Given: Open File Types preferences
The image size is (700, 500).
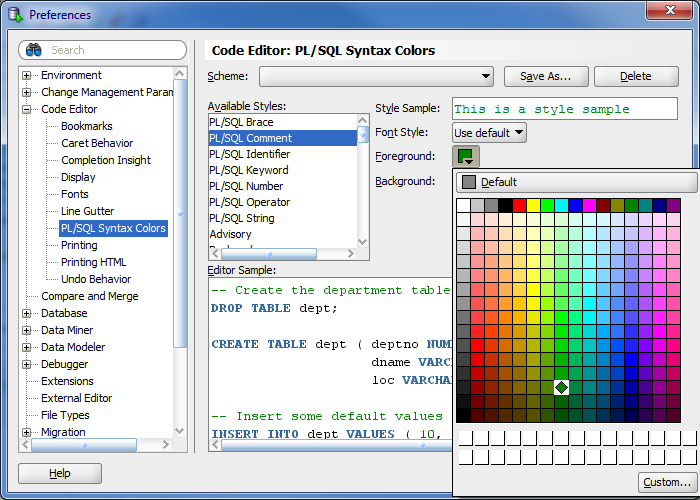Looking at the screenshot, I should 65,415.
